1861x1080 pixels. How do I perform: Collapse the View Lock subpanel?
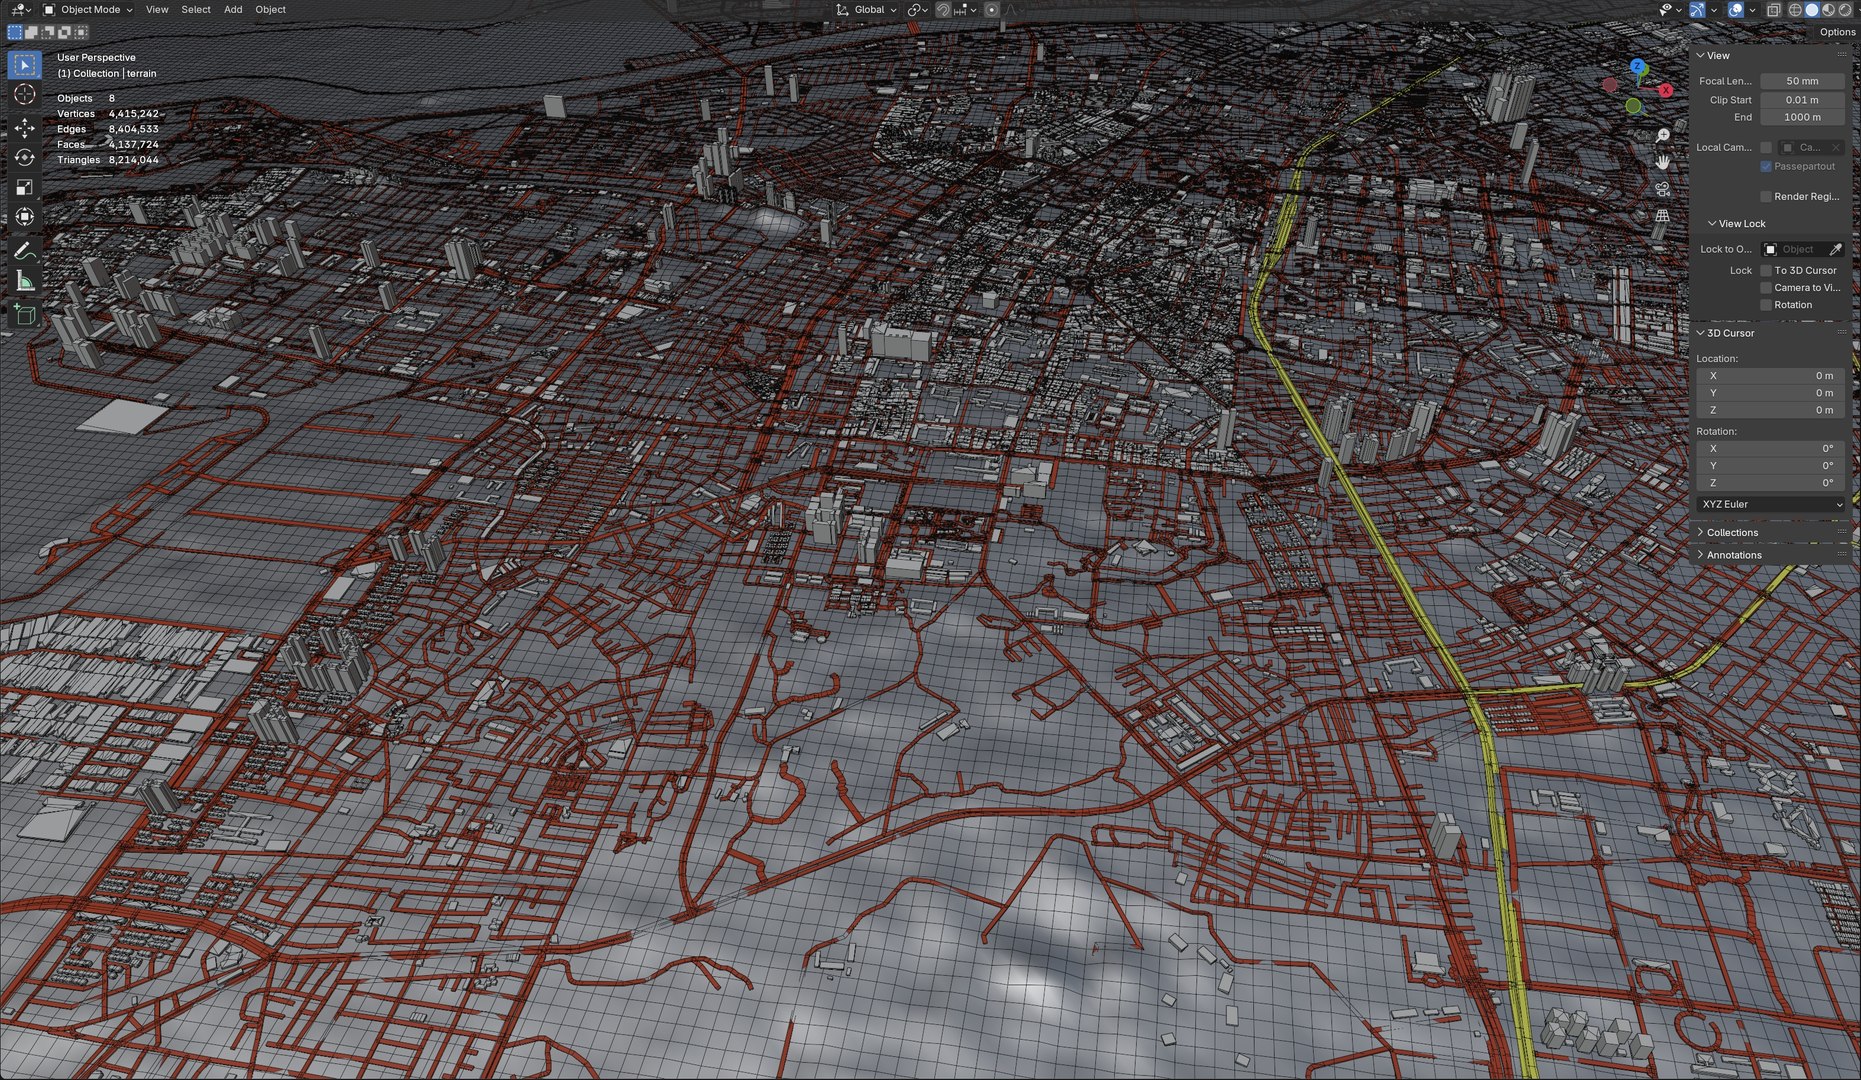click(x=1736, y=223)
